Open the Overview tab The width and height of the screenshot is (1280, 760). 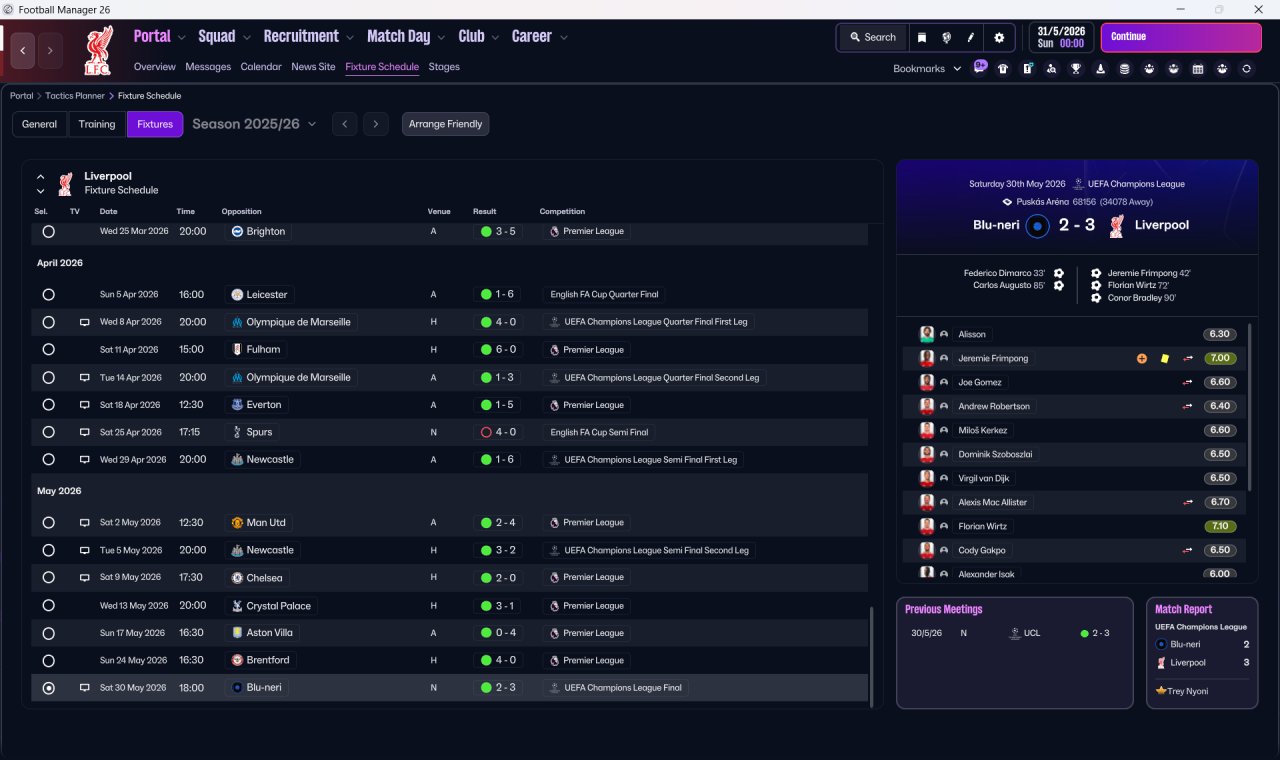(155, 67)
